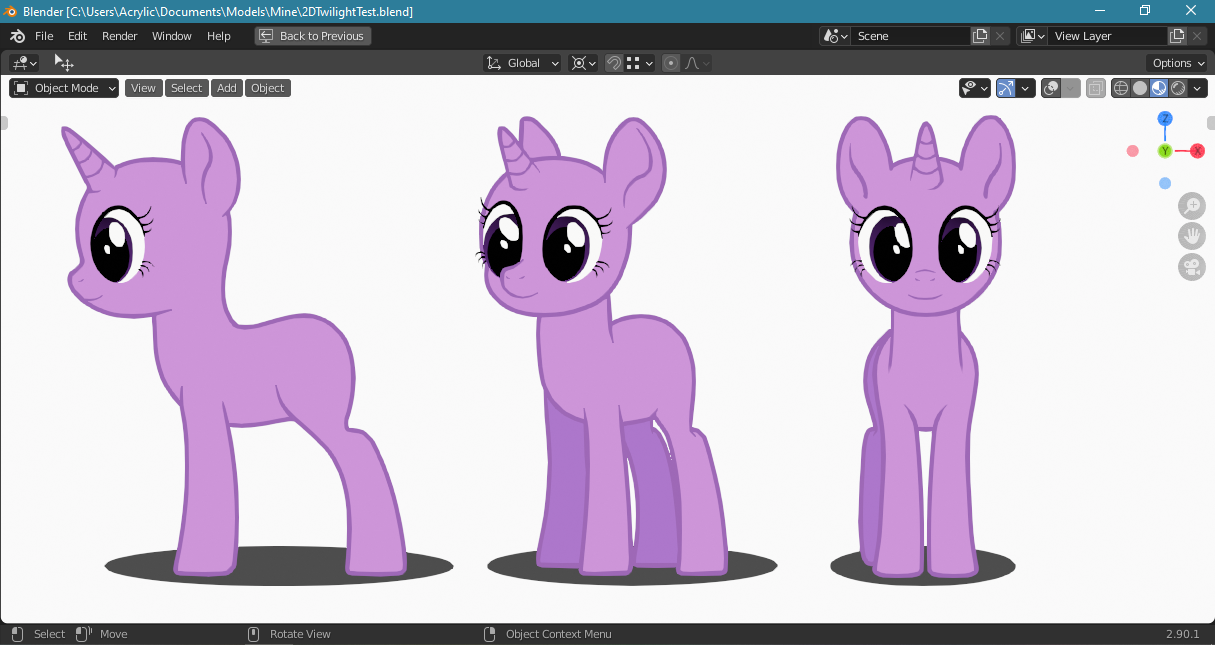Remove the view layer X button
The width and height of the screenshot is (1215, 645).
click(x=1197, y=36)
